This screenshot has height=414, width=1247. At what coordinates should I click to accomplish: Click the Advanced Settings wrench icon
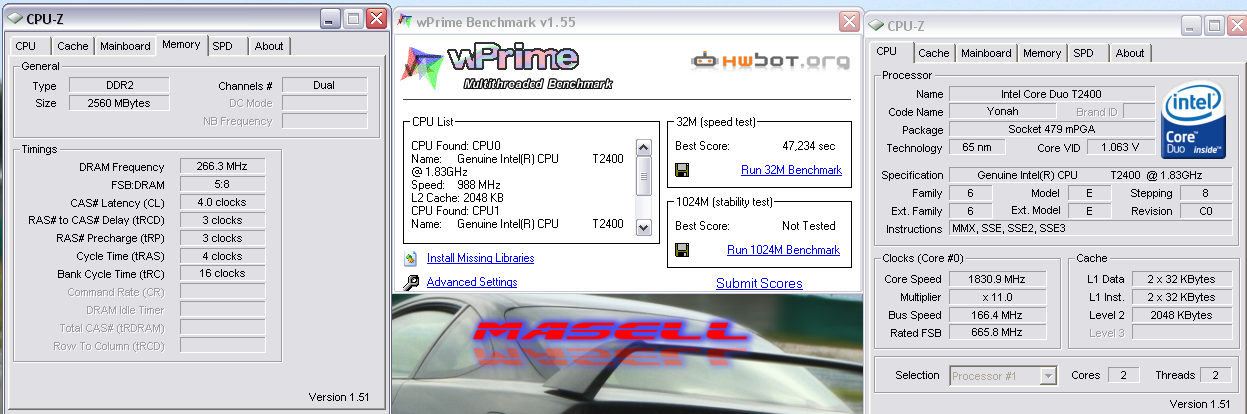point(411,283)
